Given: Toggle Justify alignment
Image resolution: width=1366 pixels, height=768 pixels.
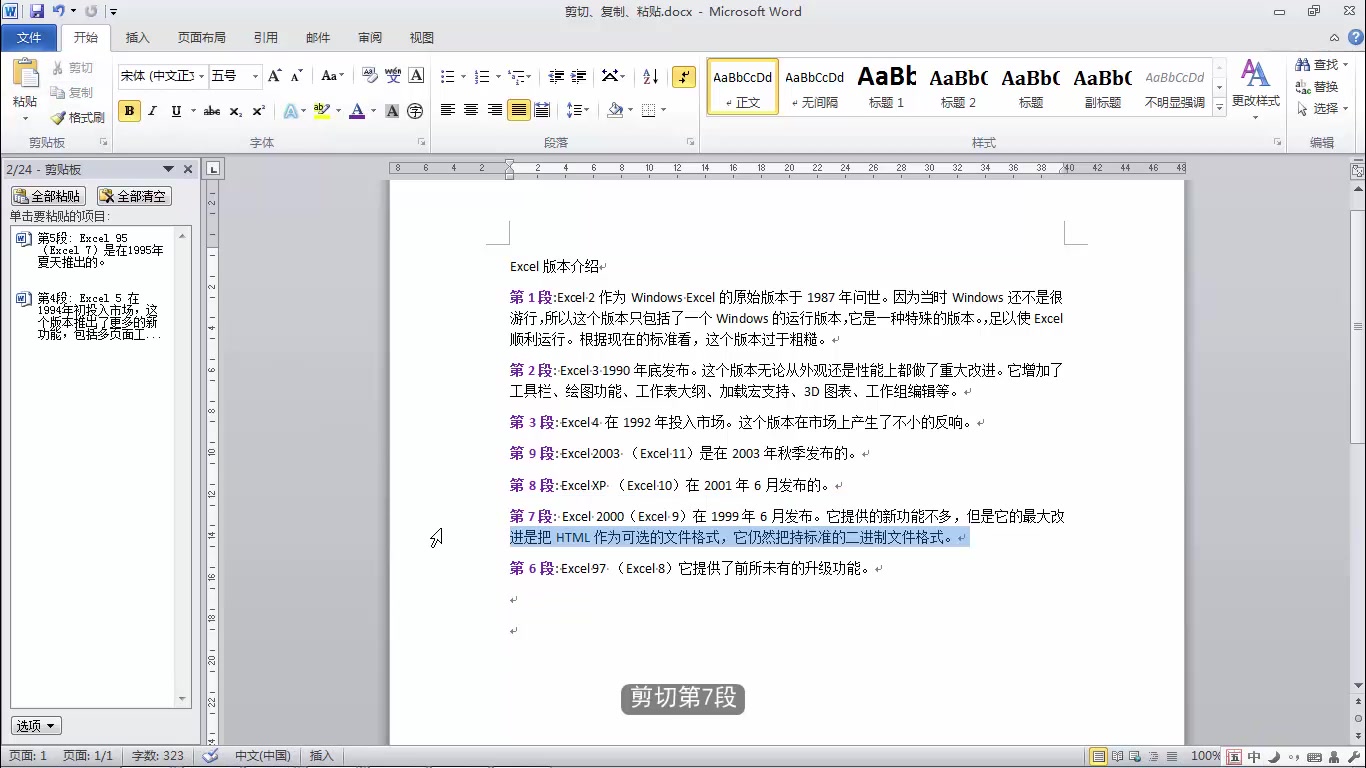Looking at the screenshot, I should click(x=518, y=110).
